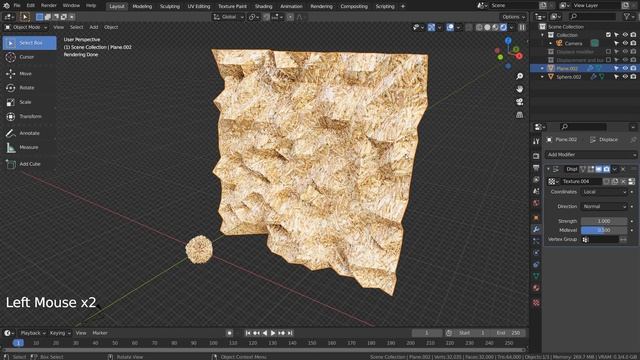Select the Cursor tool
Viewport: 640px width, 360px height.
coord(29,57)
